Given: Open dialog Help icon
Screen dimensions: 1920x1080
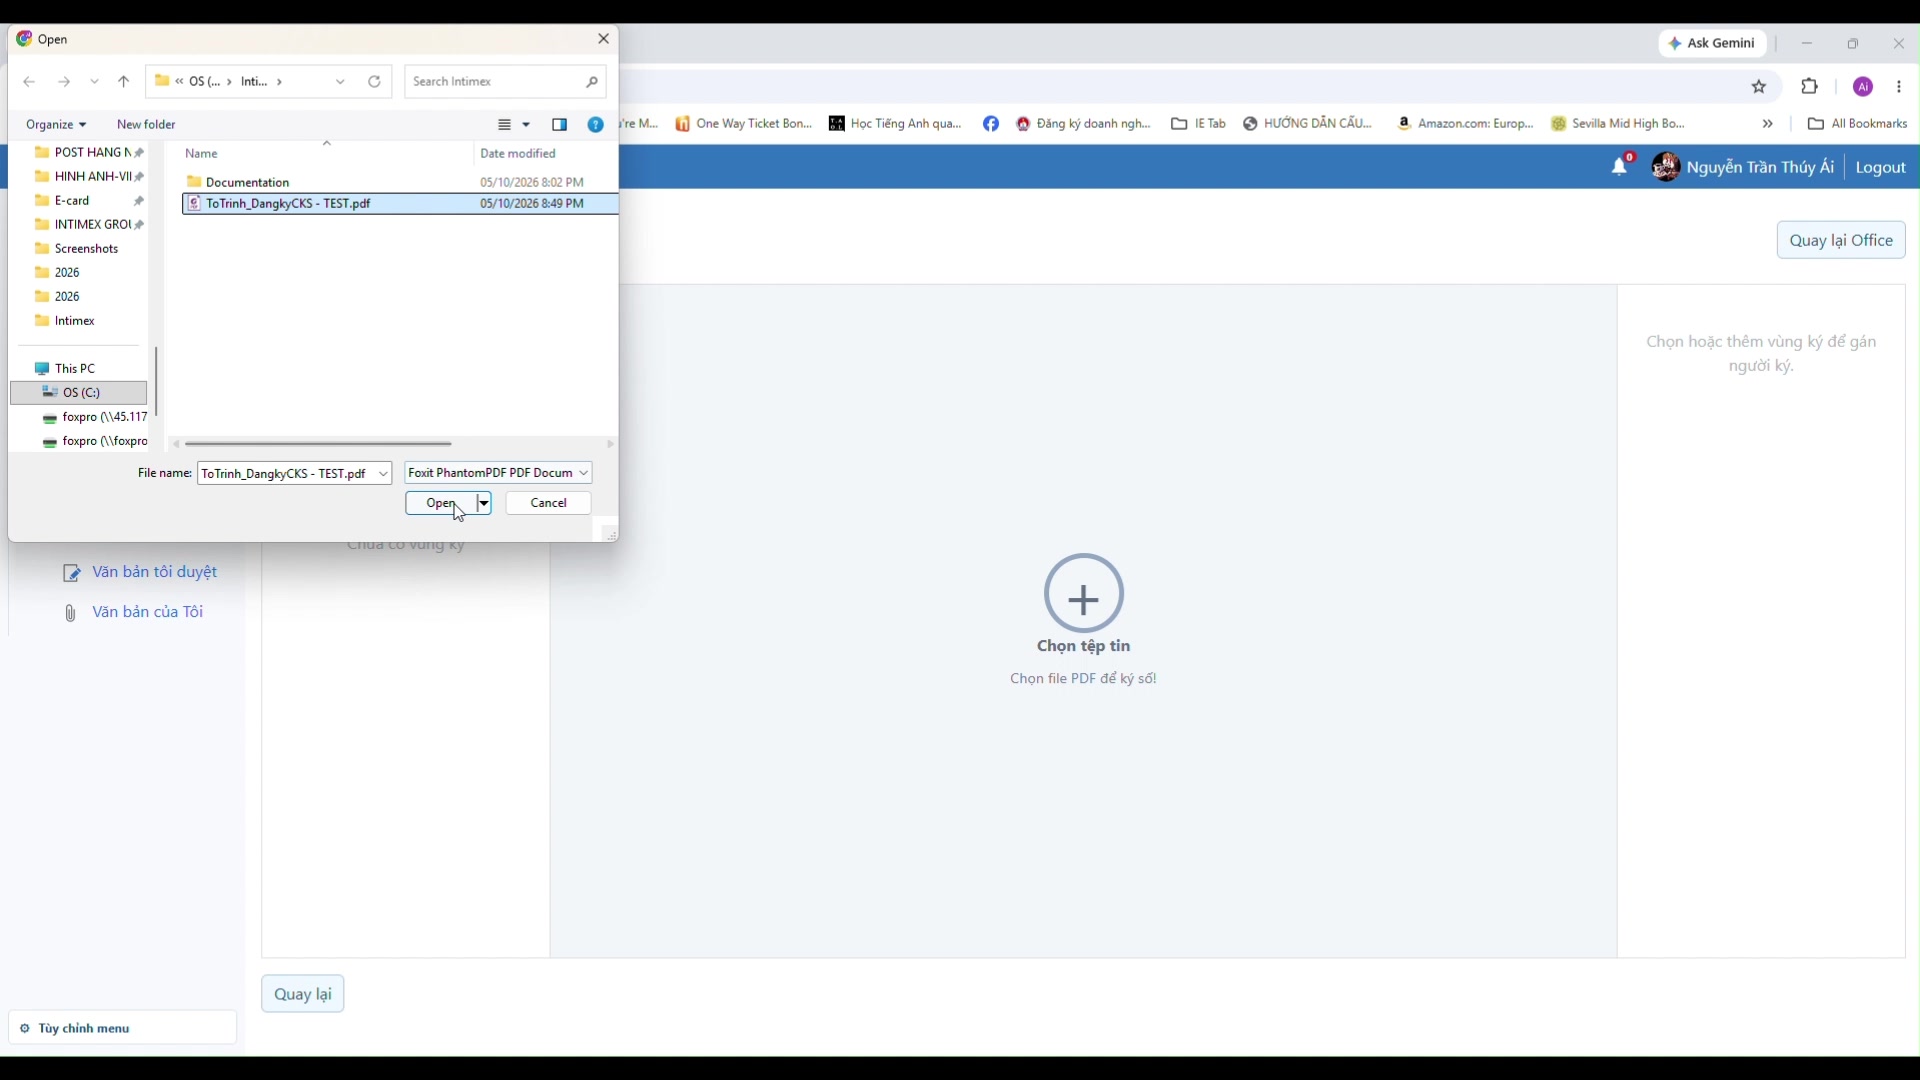Looking at the screenshot, I should tap(596, 125).
